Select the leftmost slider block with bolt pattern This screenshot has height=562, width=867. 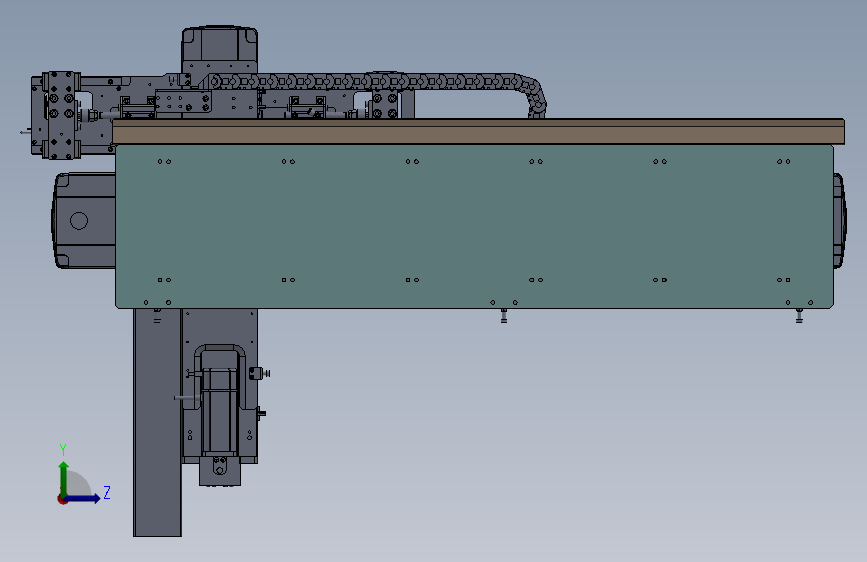(61, 115)
